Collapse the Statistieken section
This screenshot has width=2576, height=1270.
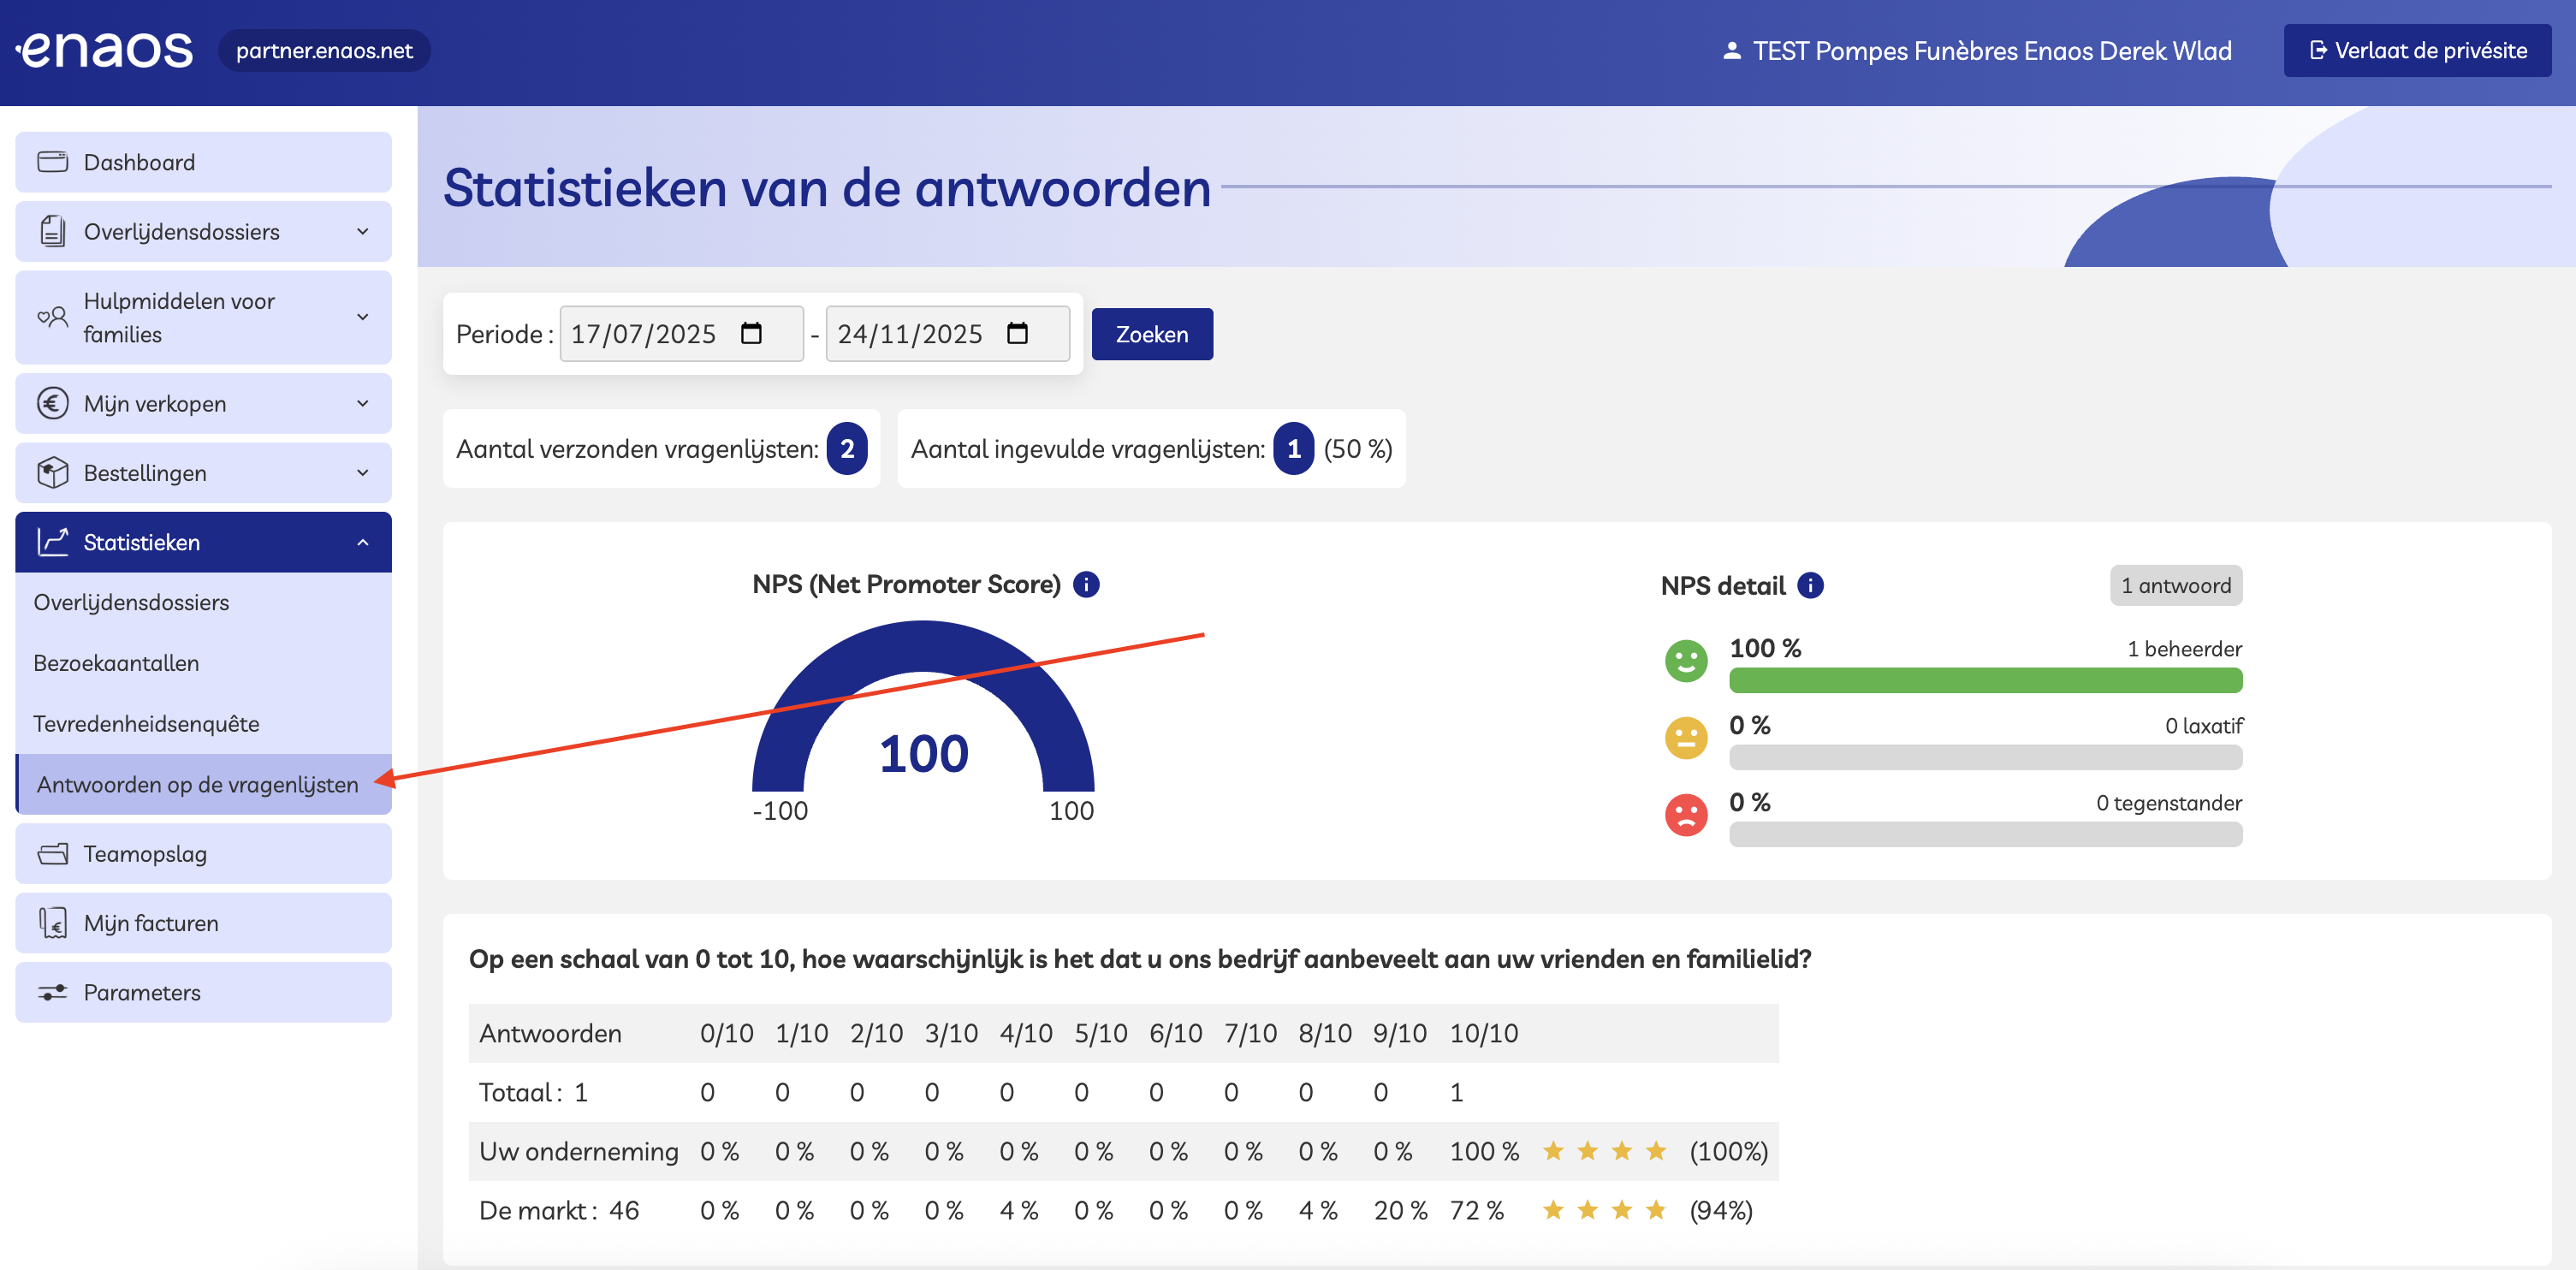[x=362, y=542]
